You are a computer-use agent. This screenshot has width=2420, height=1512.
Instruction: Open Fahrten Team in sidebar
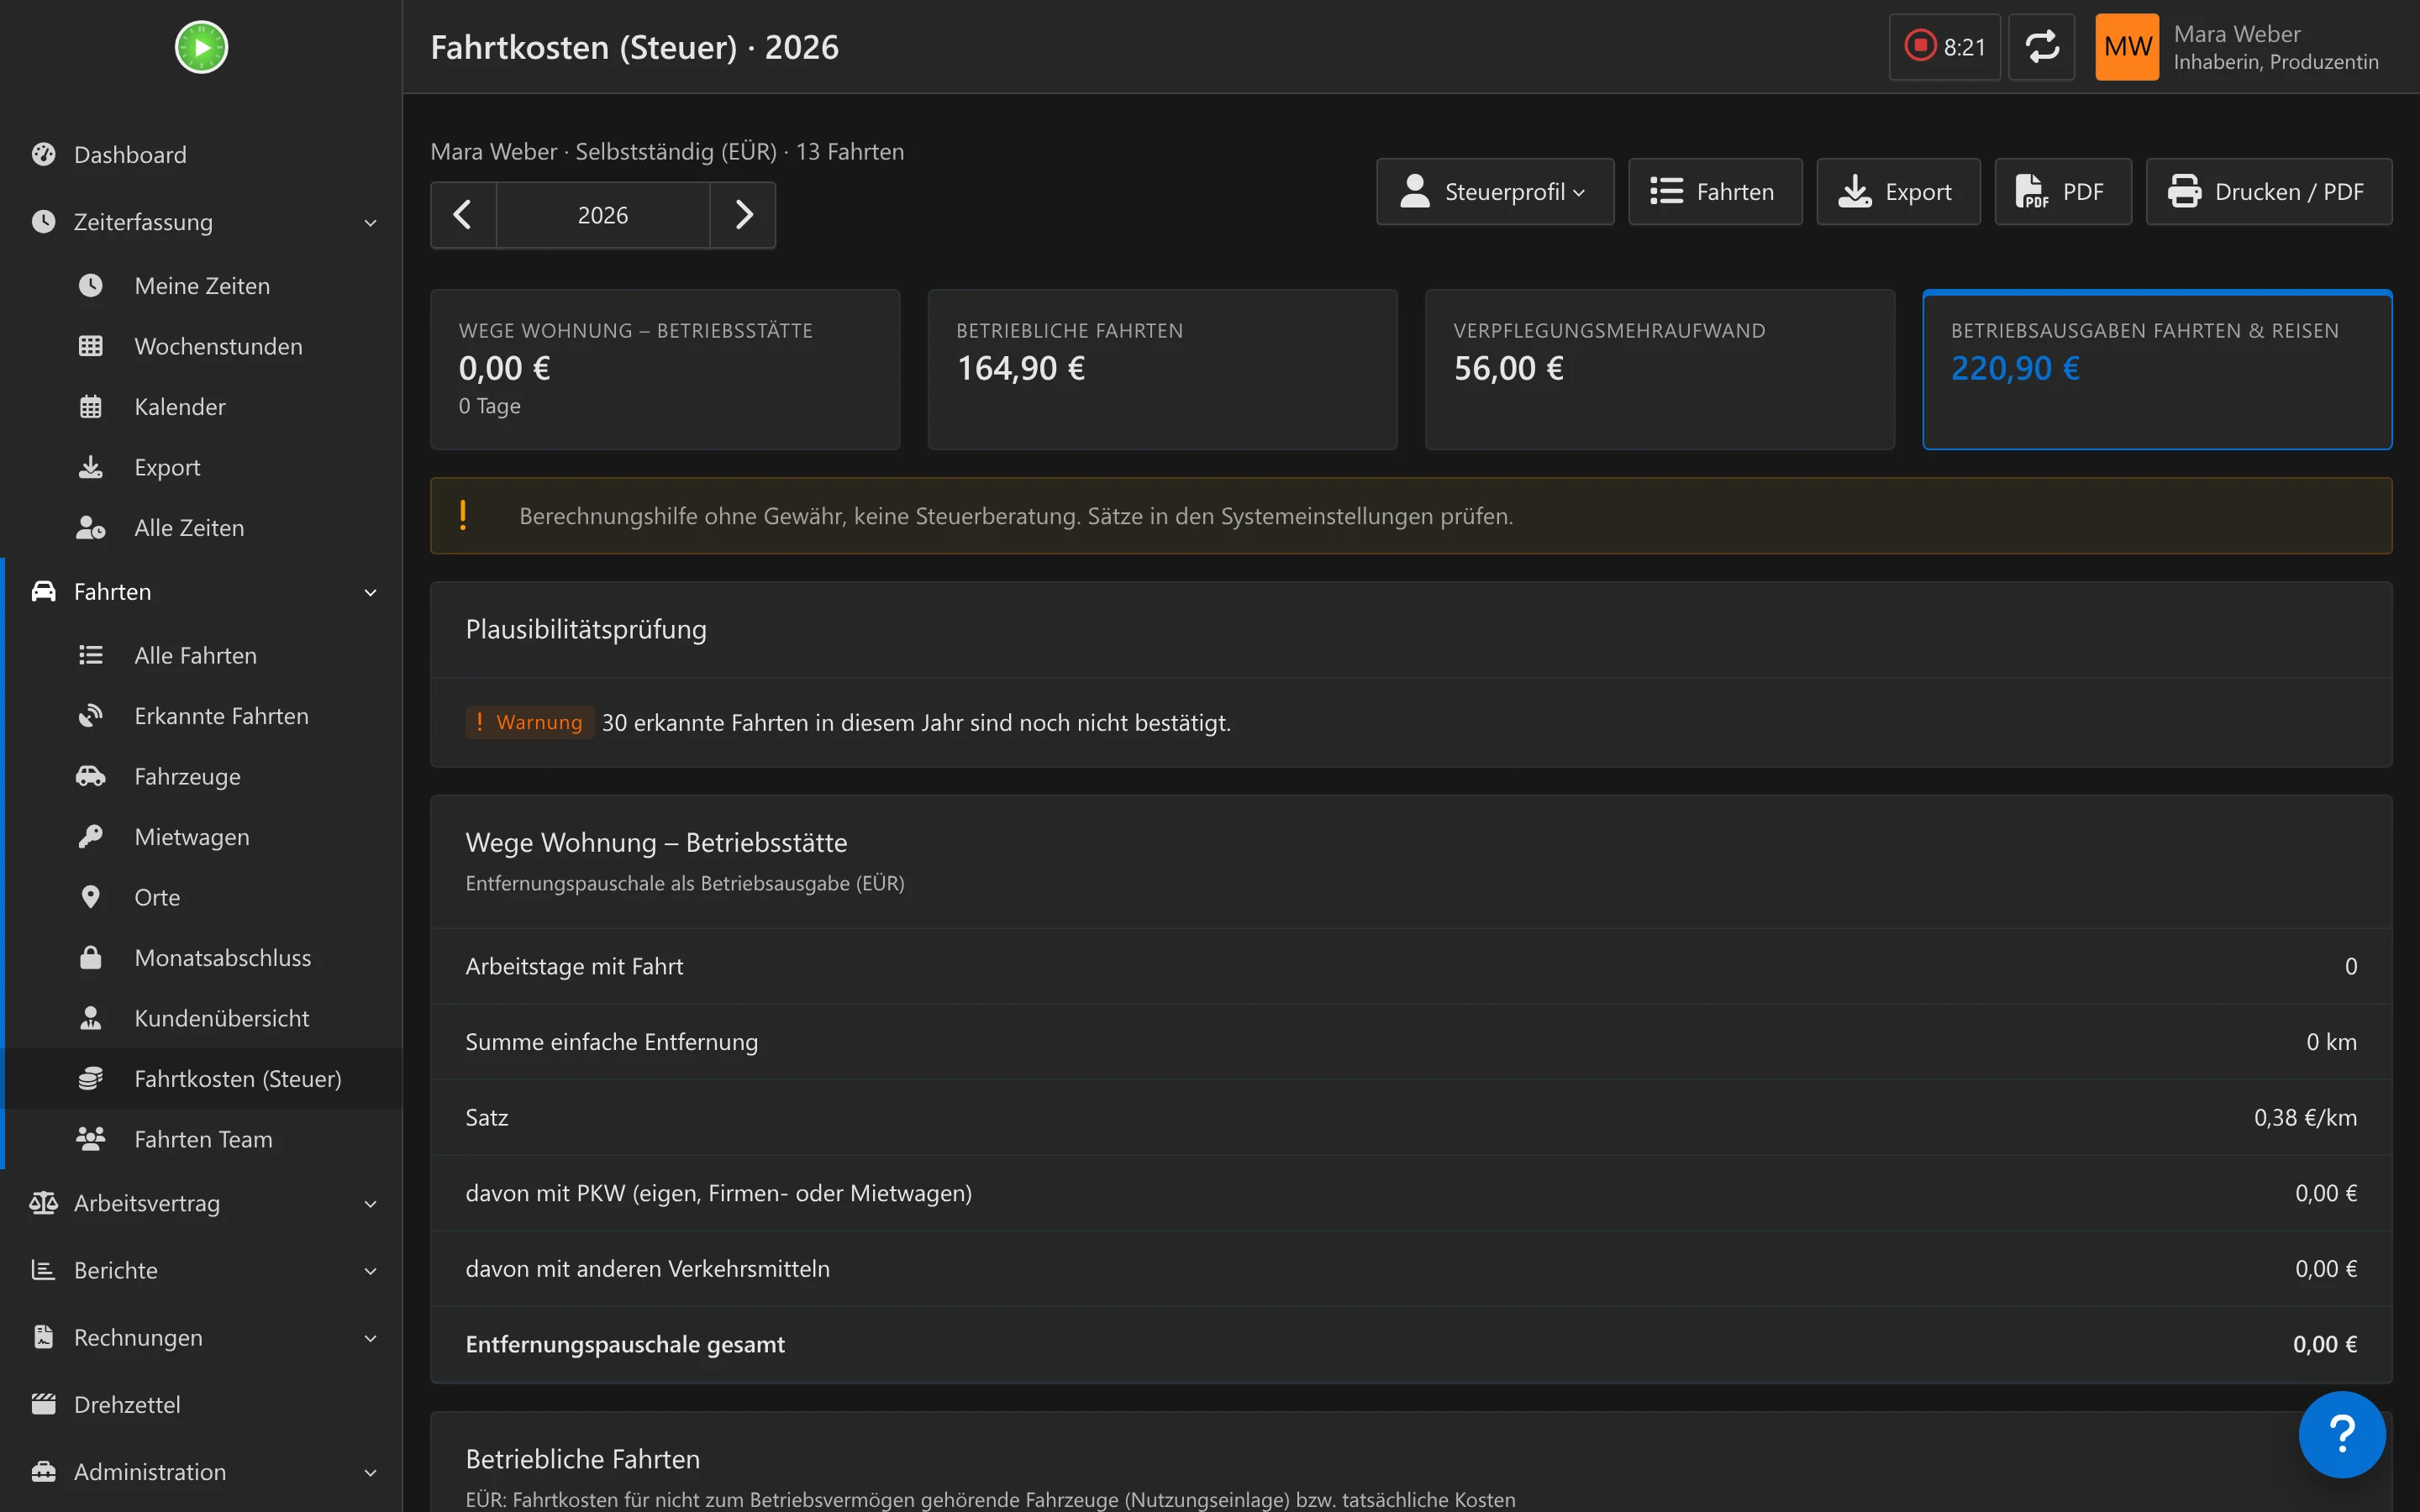pos(201,1139)
